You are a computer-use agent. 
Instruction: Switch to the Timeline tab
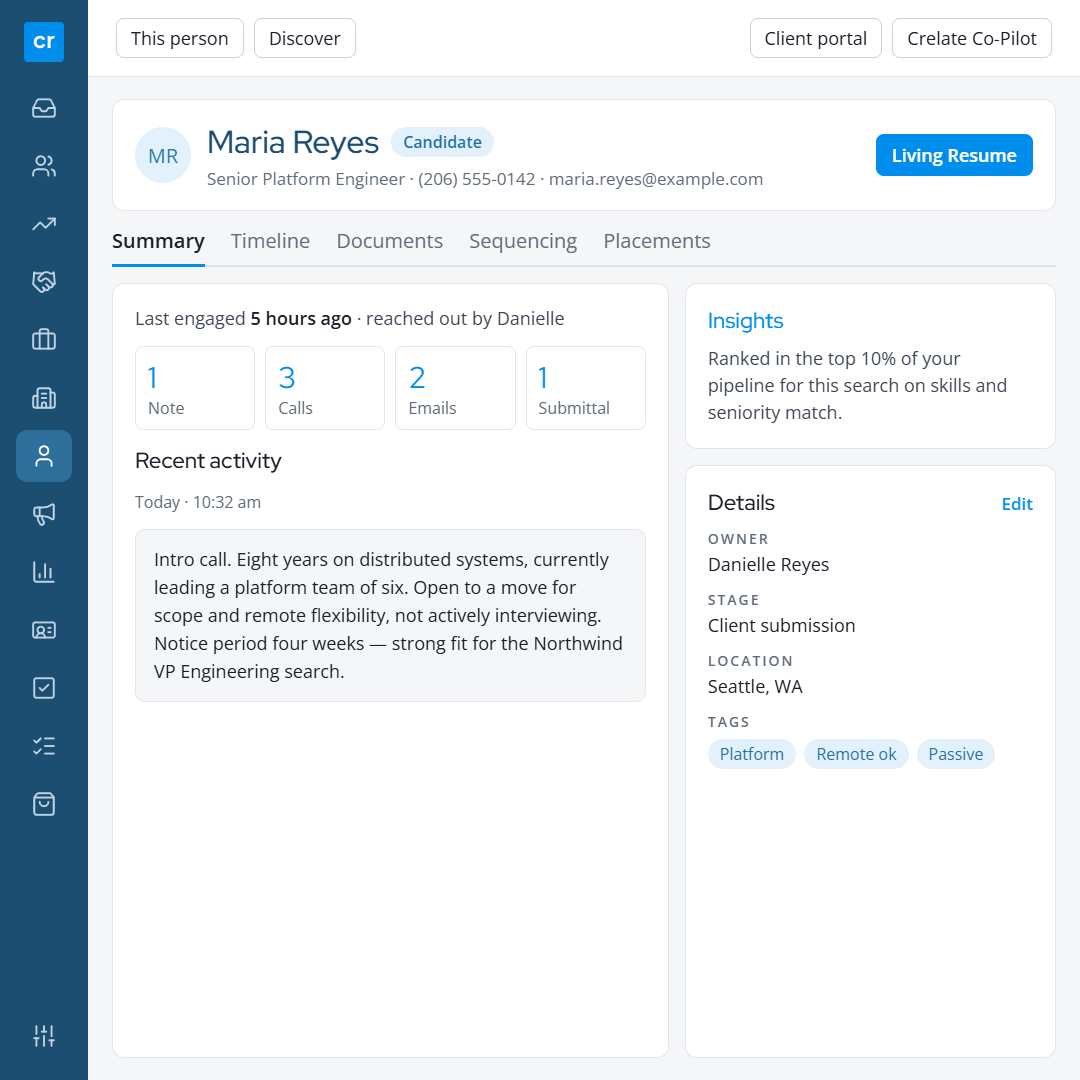pos(270,241)
